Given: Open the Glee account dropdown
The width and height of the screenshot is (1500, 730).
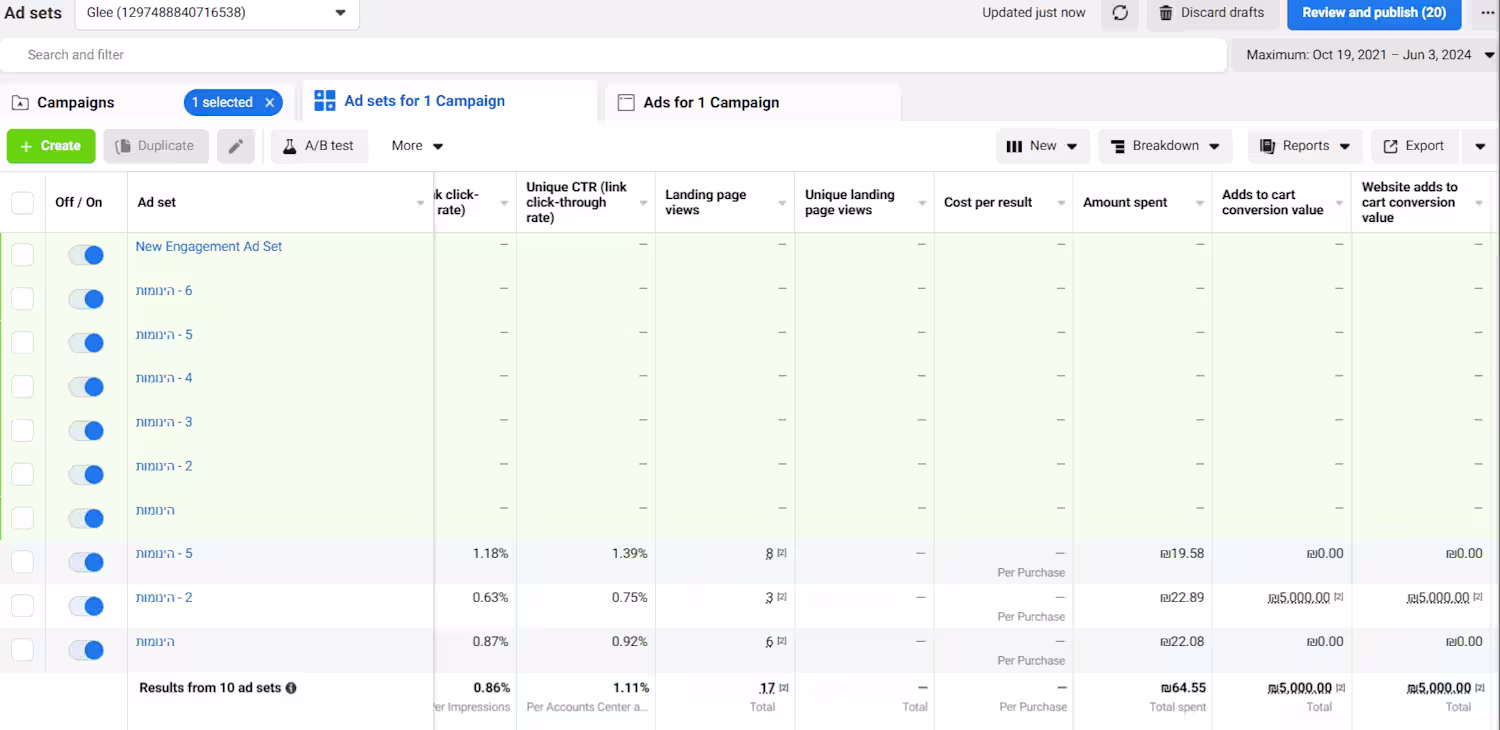Looking at the screenshot, I should click(x=216, y=13).
